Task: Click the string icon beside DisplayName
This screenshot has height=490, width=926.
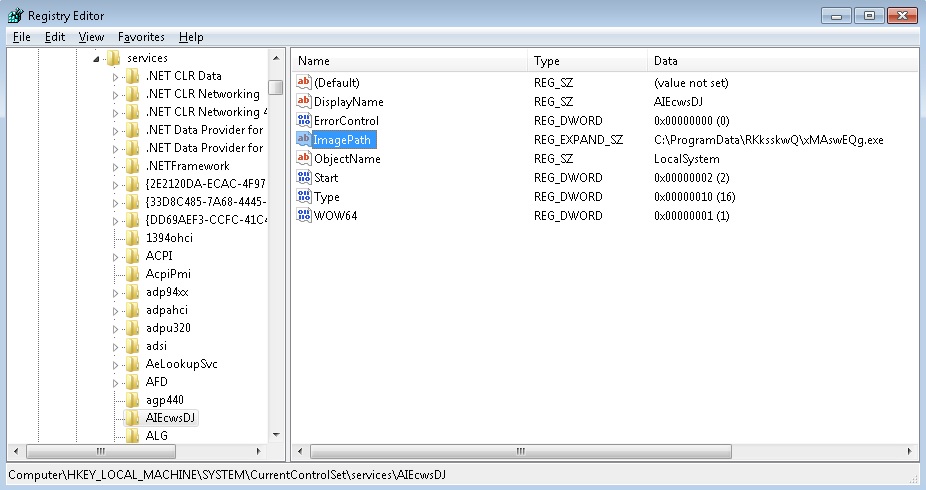Action: click(x=304, y=101)
